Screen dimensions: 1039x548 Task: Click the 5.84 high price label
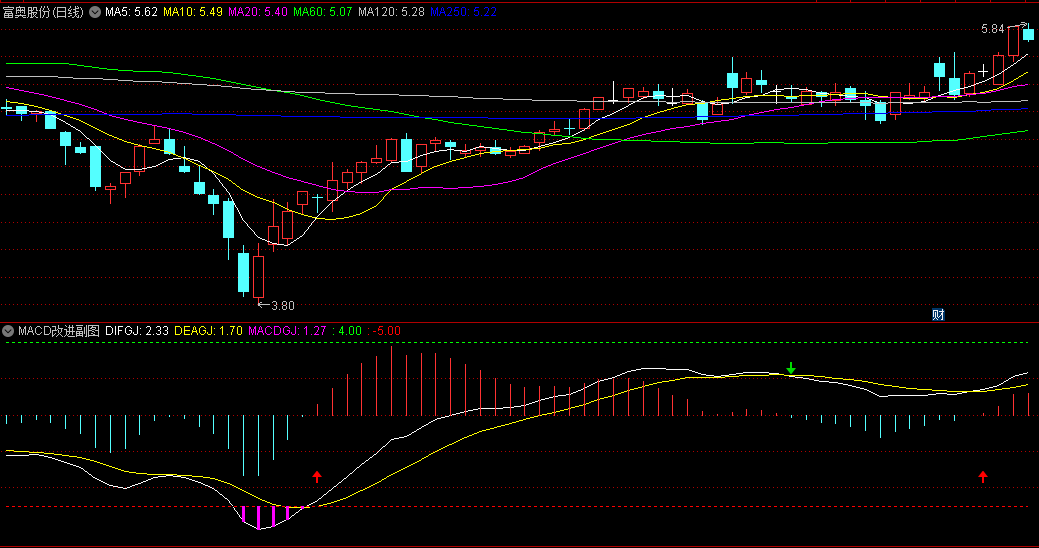click(993, 28)
